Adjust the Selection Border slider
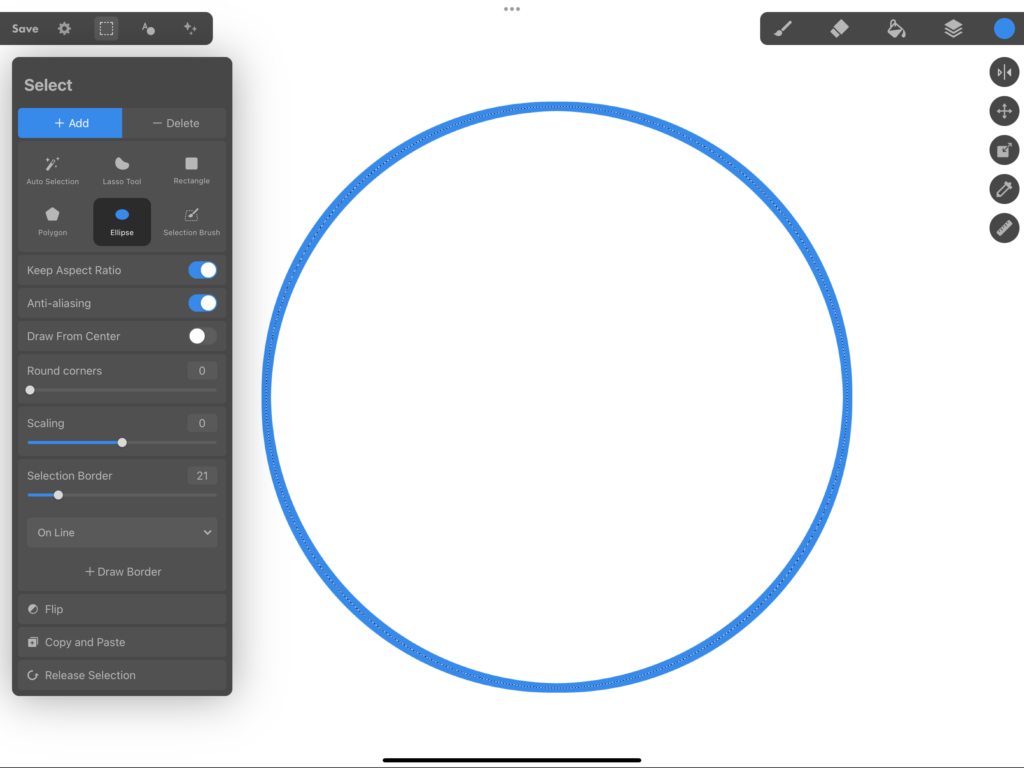The width and height of the screenshot is (1024, 768). coord(58,494)
